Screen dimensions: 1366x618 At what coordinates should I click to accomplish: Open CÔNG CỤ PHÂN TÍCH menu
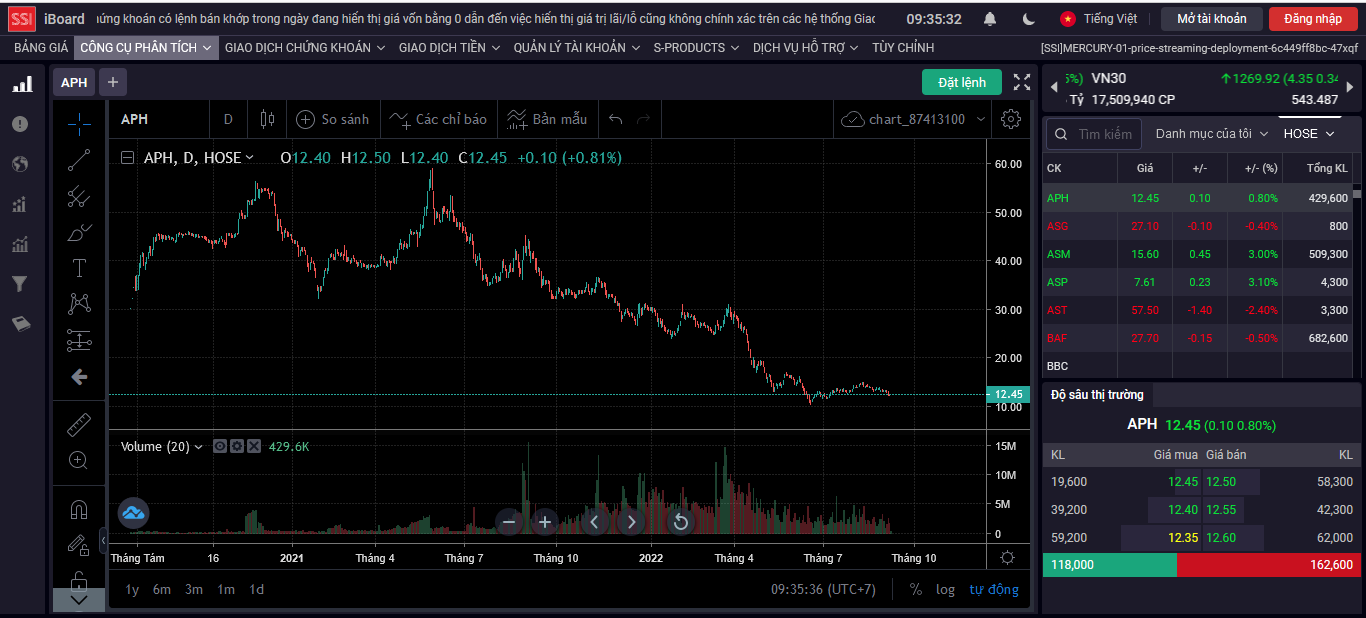[x=146, y=47]
